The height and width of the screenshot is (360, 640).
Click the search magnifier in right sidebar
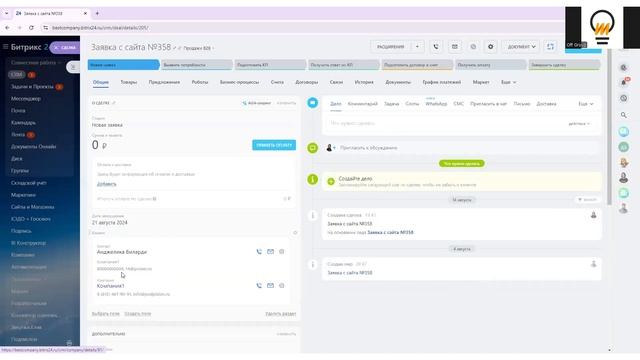click(x=624, y=115)
